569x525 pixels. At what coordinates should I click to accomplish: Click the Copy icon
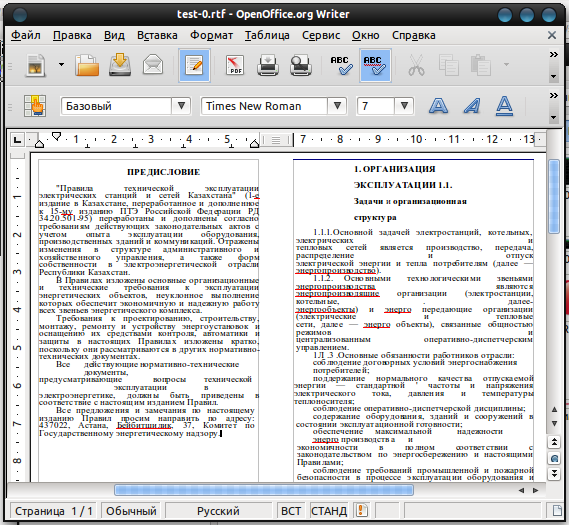point(449,65)
